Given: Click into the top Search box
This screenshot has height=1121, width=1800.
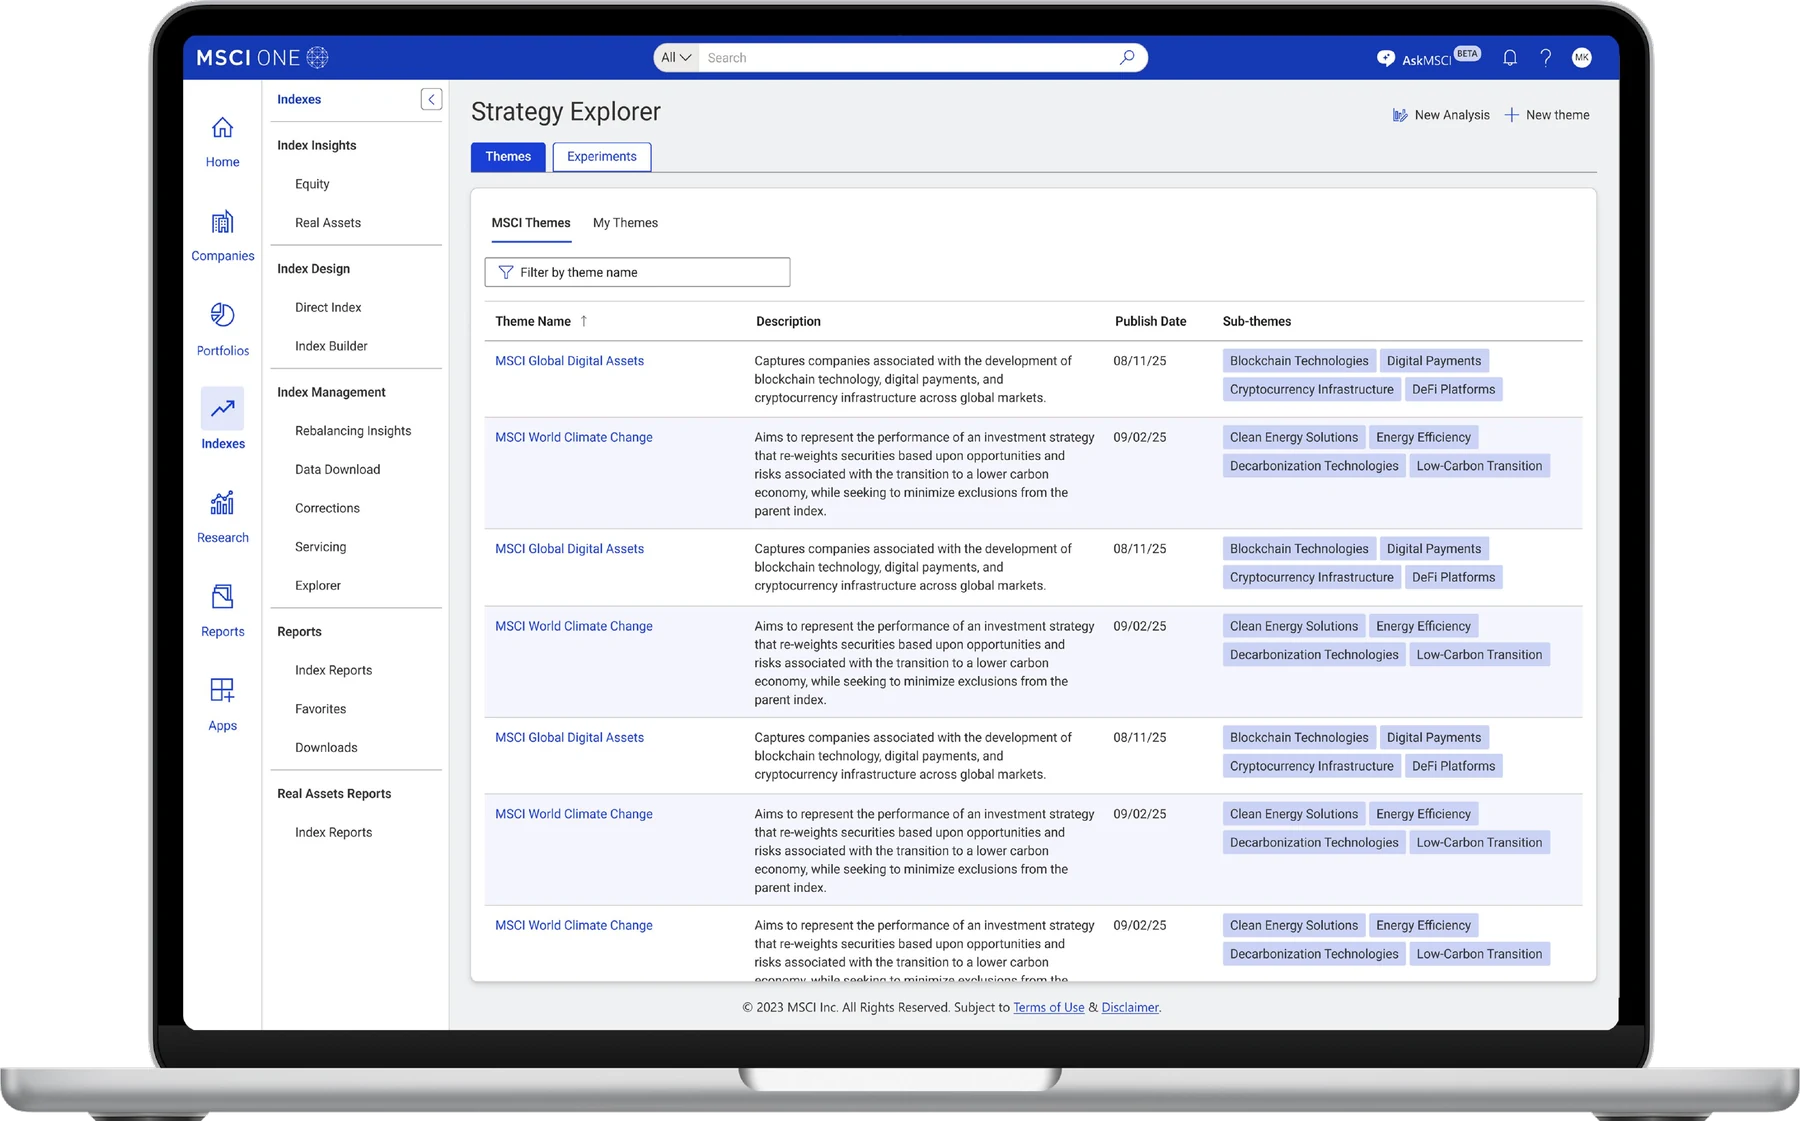Looking at the screenshot, I should (x=910, y=58).
